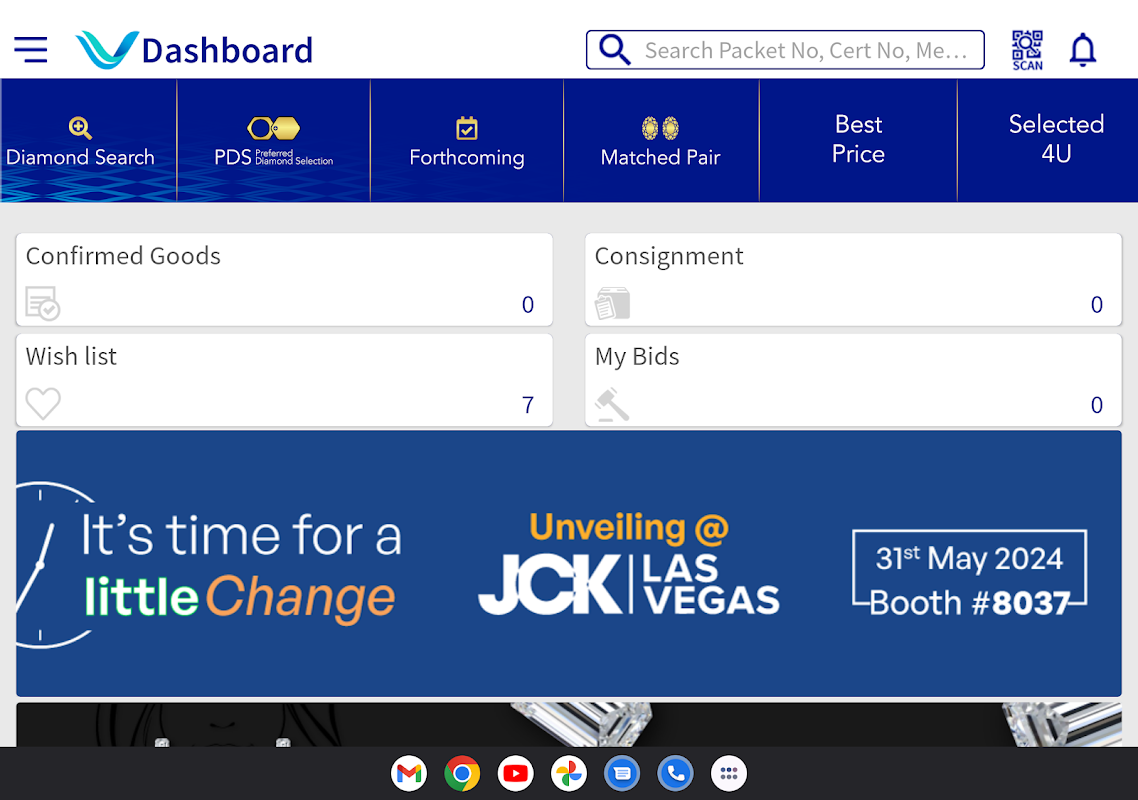Open the hamburger navigation menu

pyautogui.click(x=30, y=50)
